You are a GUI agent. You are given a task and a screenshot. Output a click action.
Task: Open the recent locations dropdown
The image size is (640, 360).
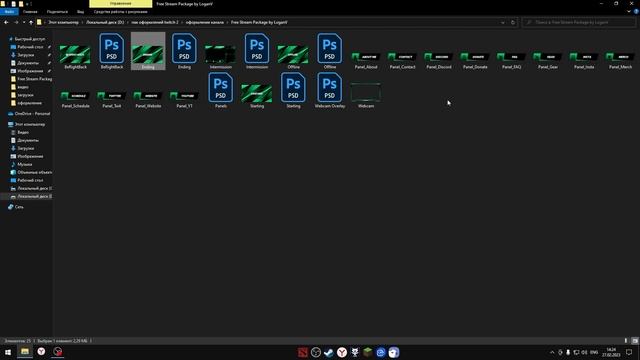(24, 22)
